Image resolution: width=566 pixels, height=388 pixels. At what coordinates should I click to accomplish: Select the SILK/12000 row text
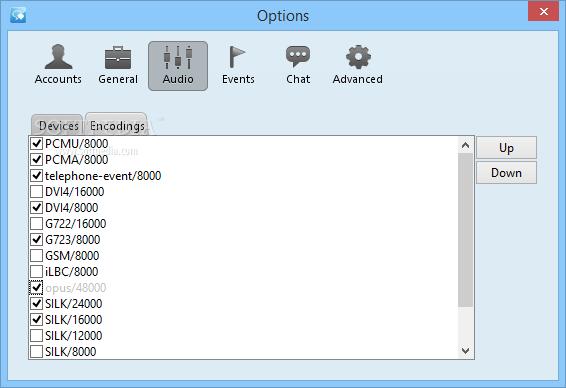point(73,336)
